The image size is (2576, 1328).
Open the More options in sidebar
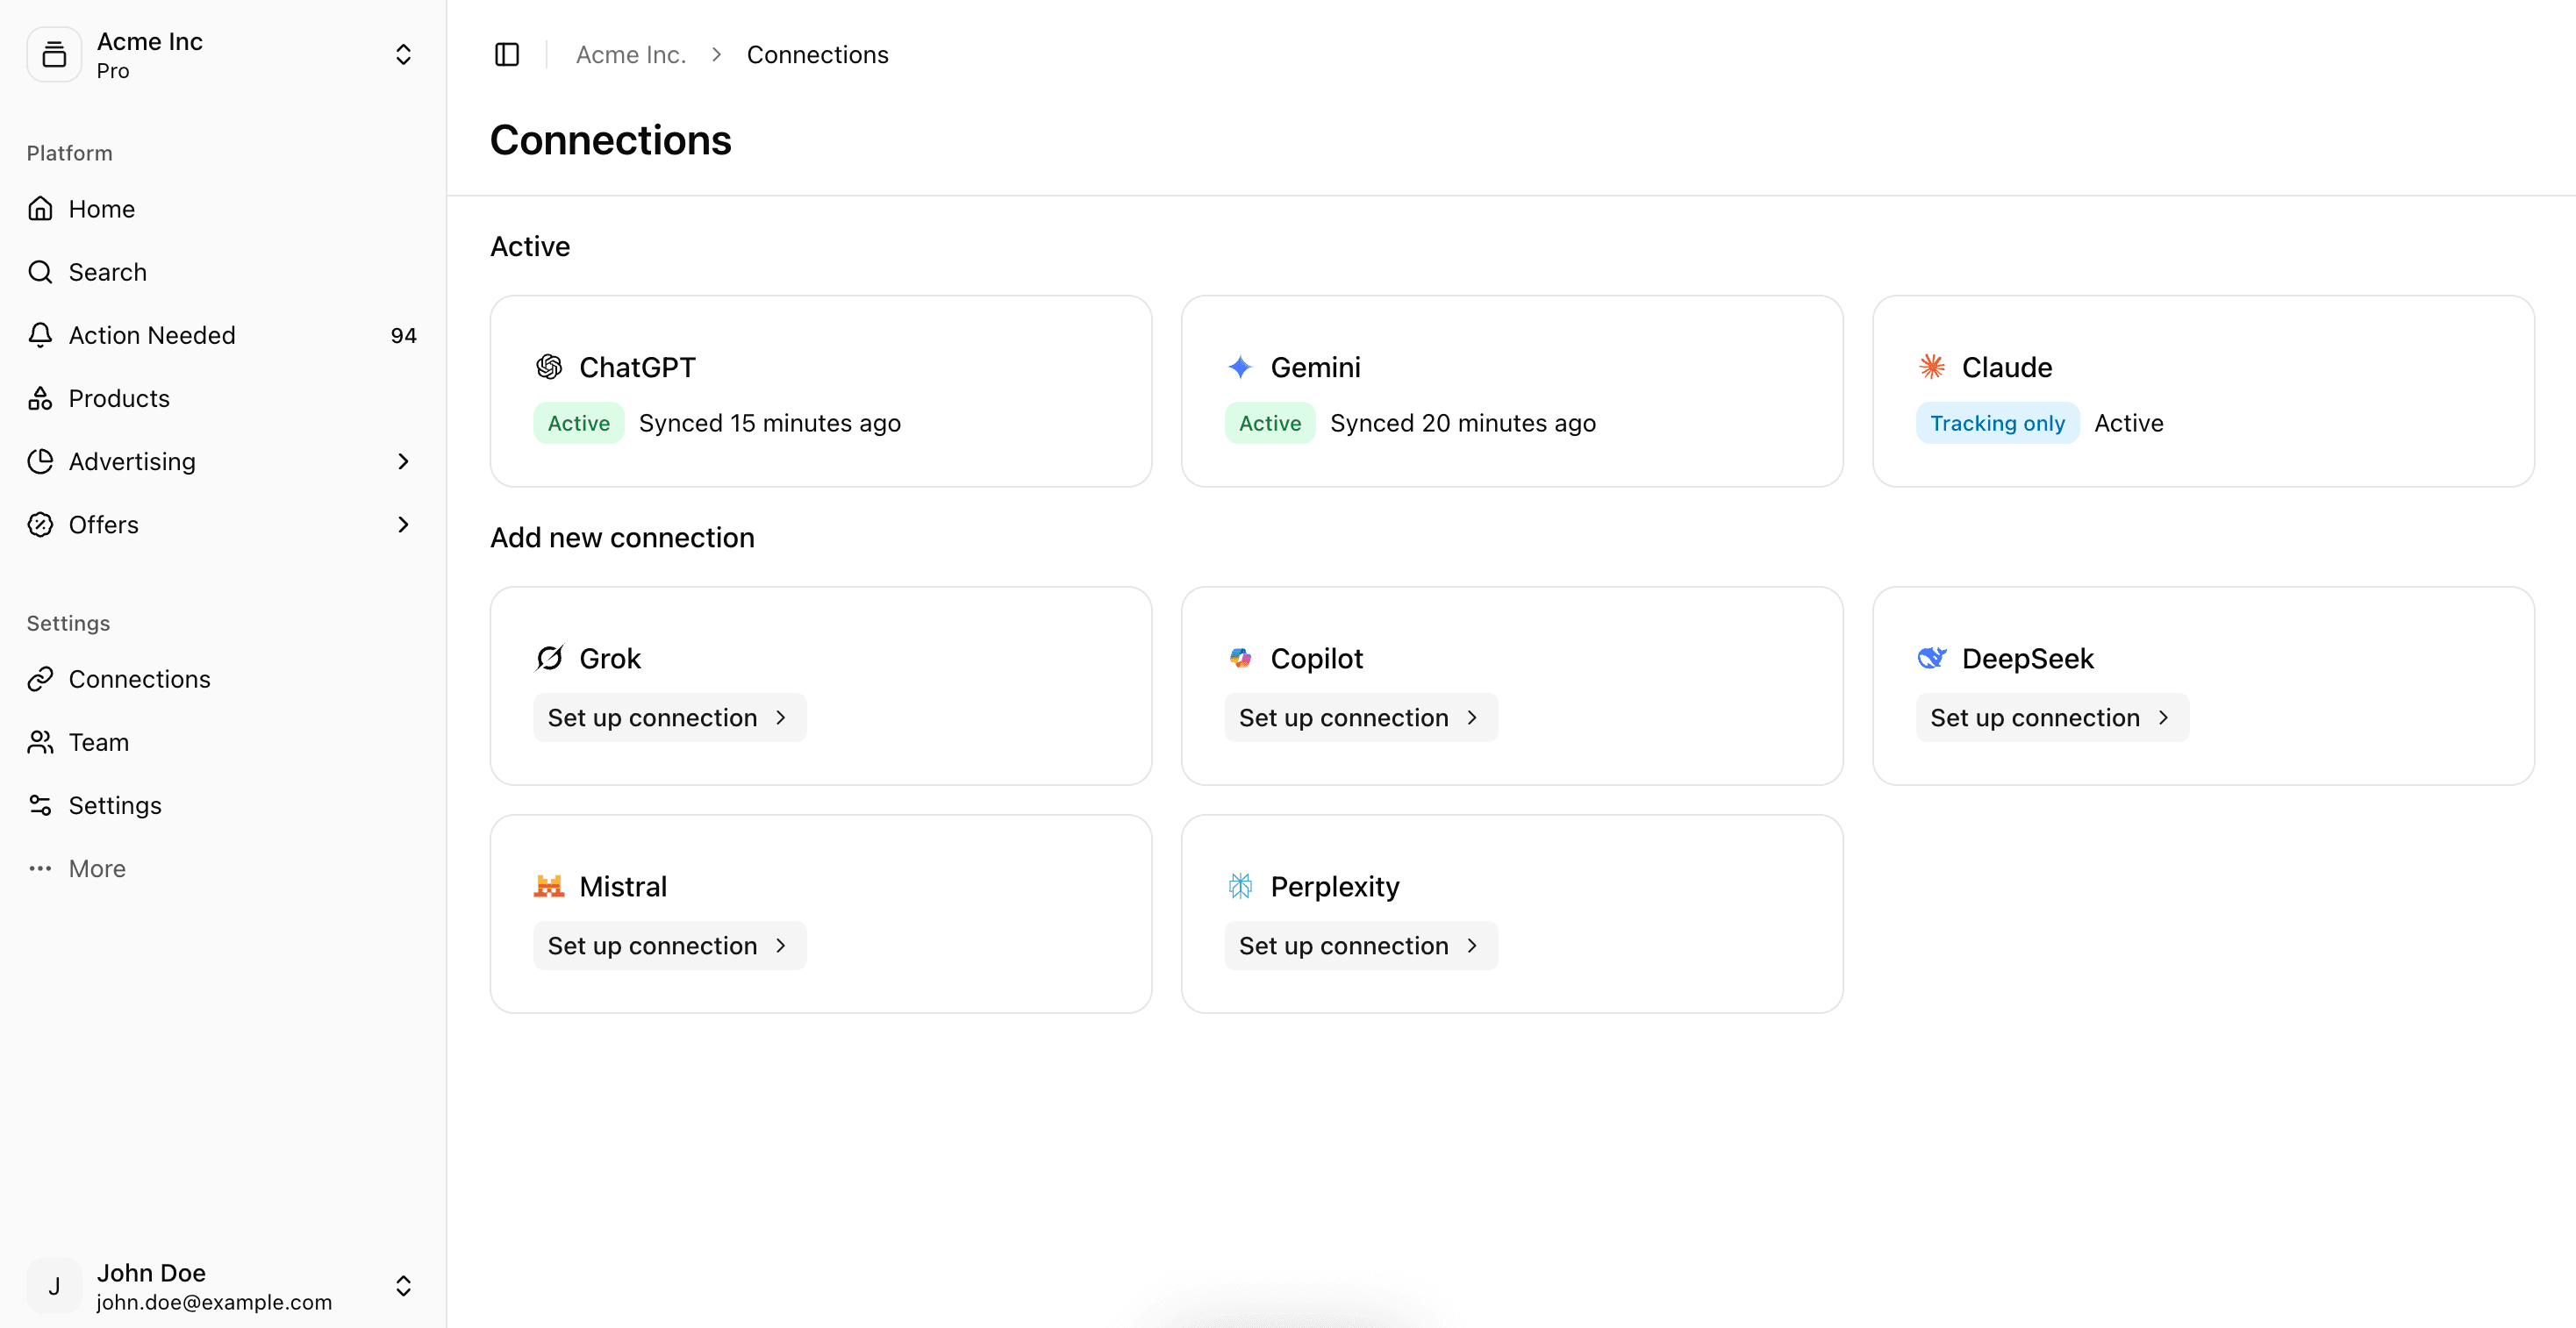coord(96,868)
